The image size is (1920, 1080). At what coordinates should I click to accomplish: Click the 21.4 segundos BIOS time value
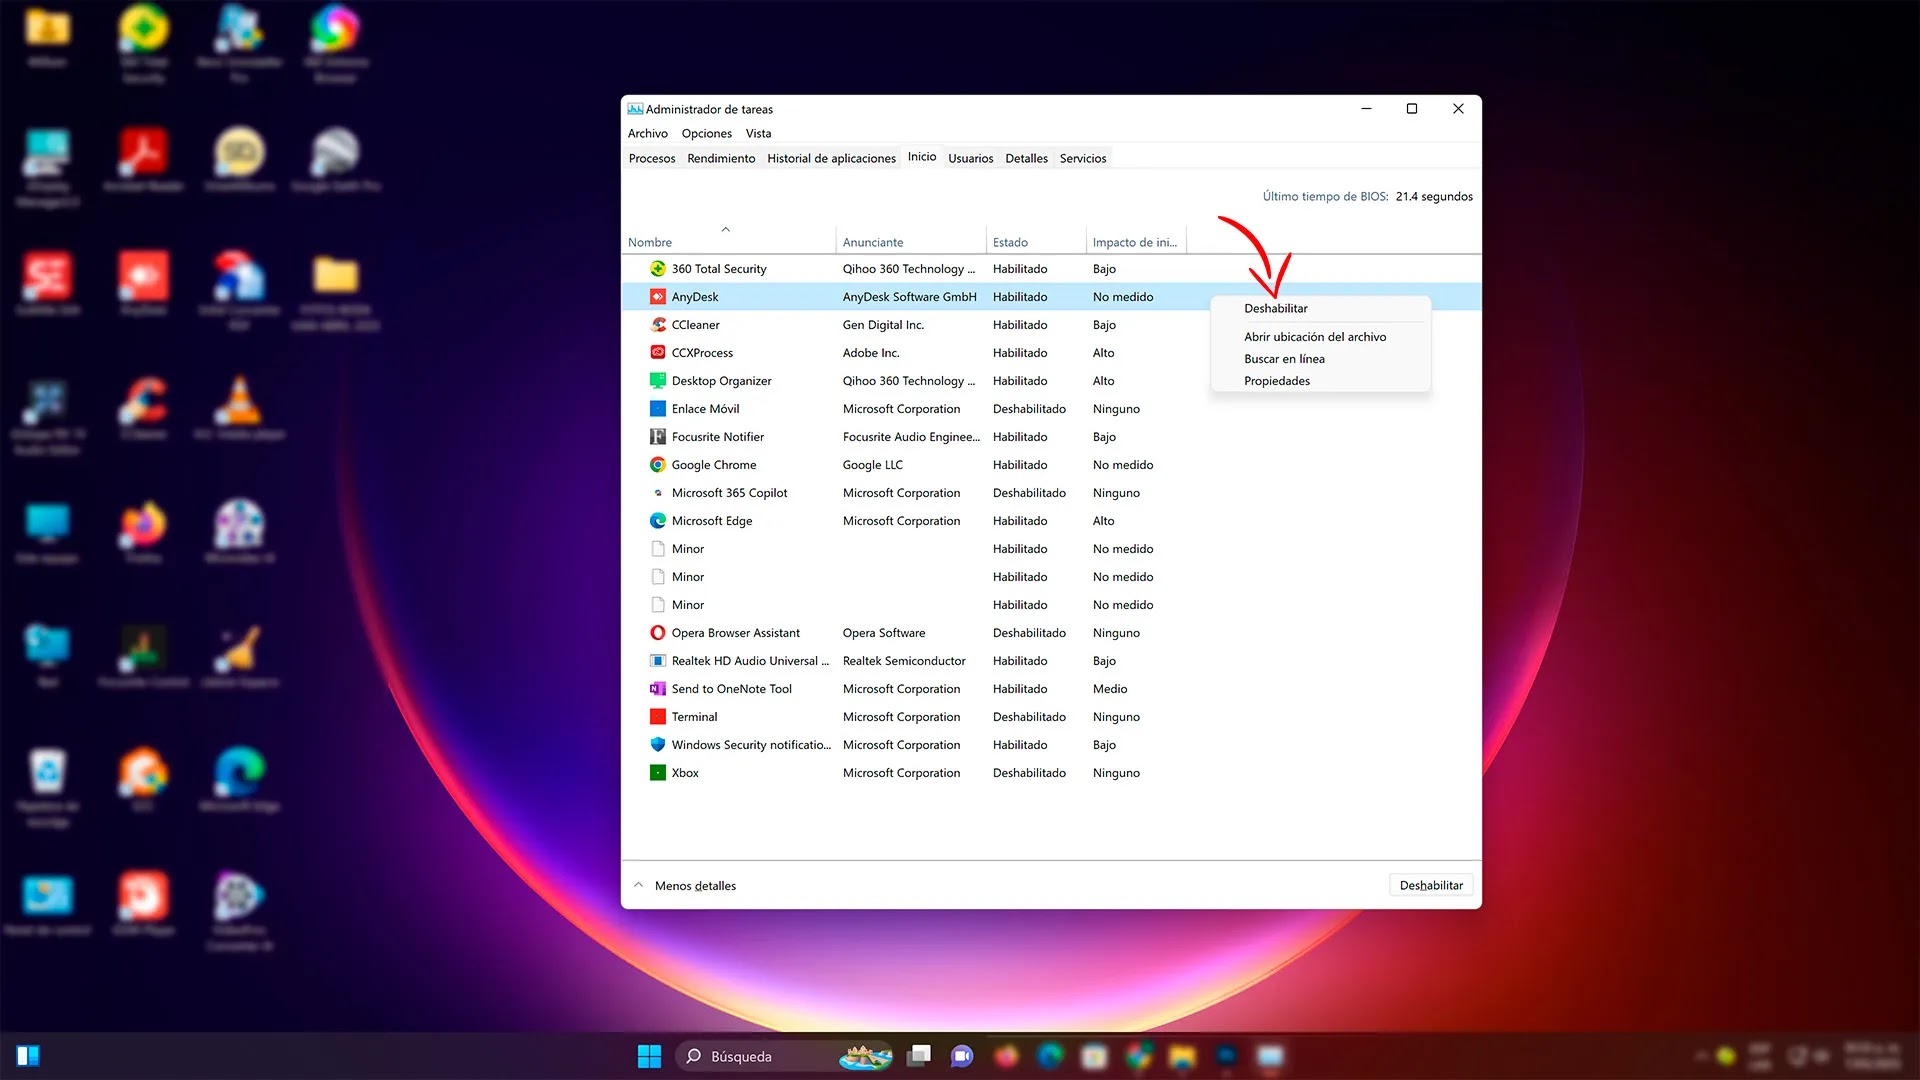[x=1434, y=197]
